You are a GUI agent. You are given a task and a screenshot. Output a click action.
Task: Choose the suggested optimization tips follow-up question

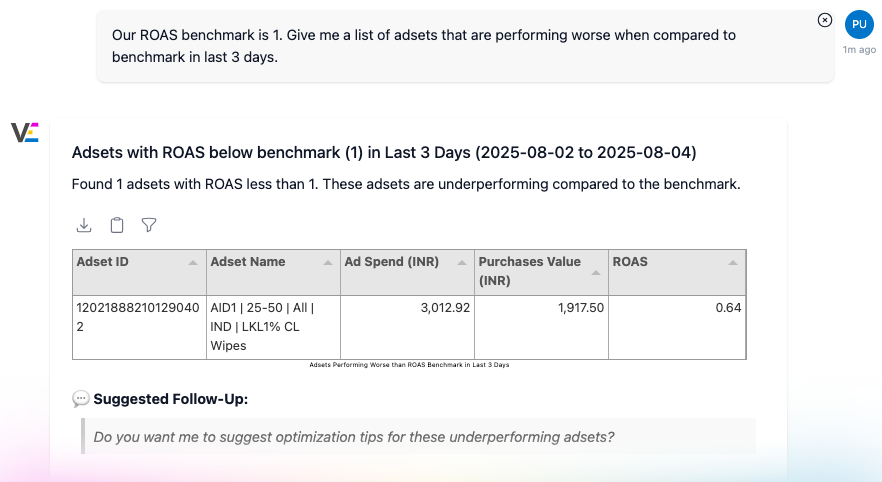[x=353, y=437]
